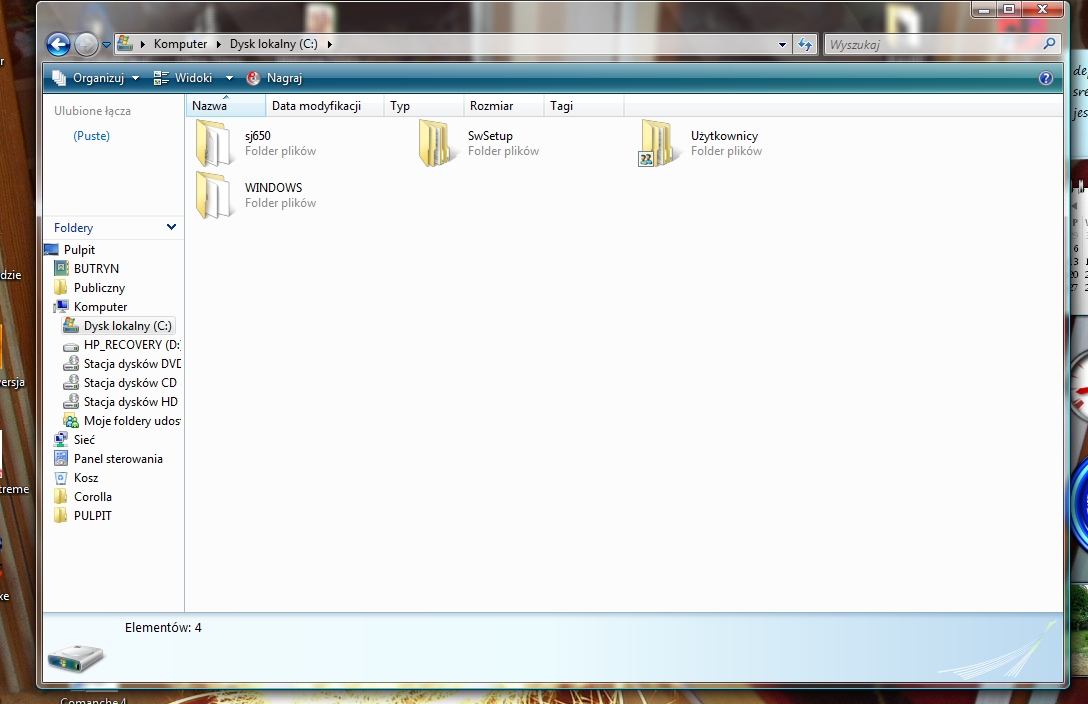This screenshot has height=704, width=1088.
Task: Click inside the Wyszukaj search field
Action: coord(930,43)
